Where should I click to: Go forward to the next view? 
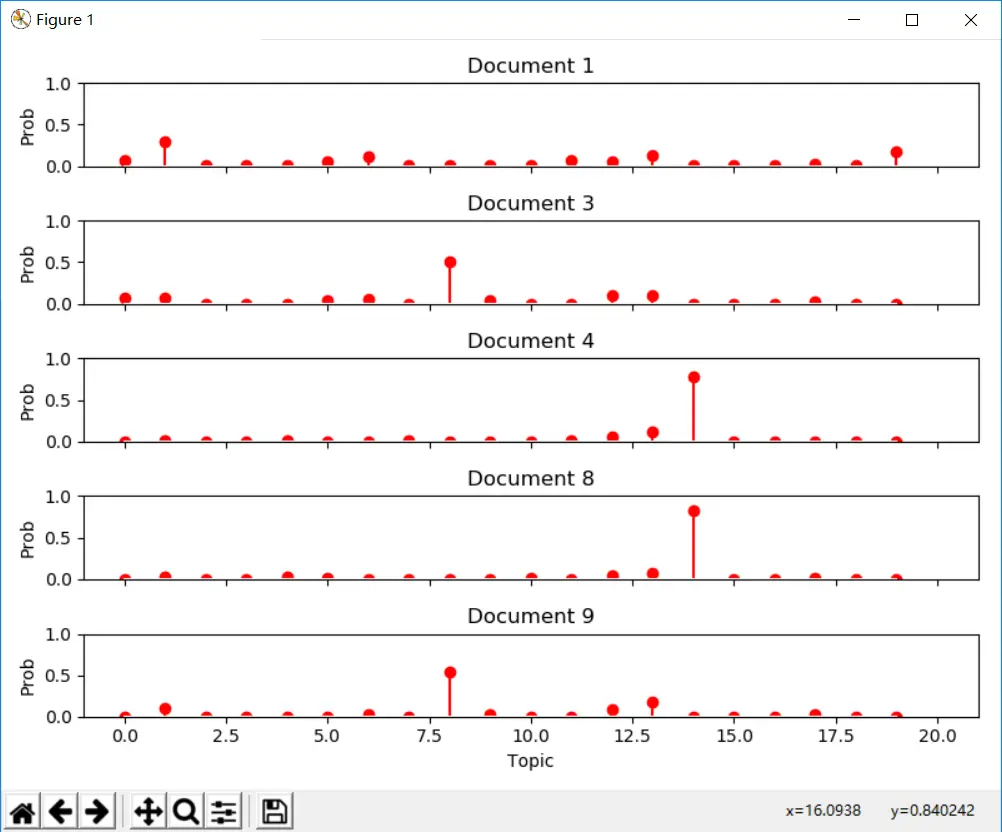coord(97,812)
